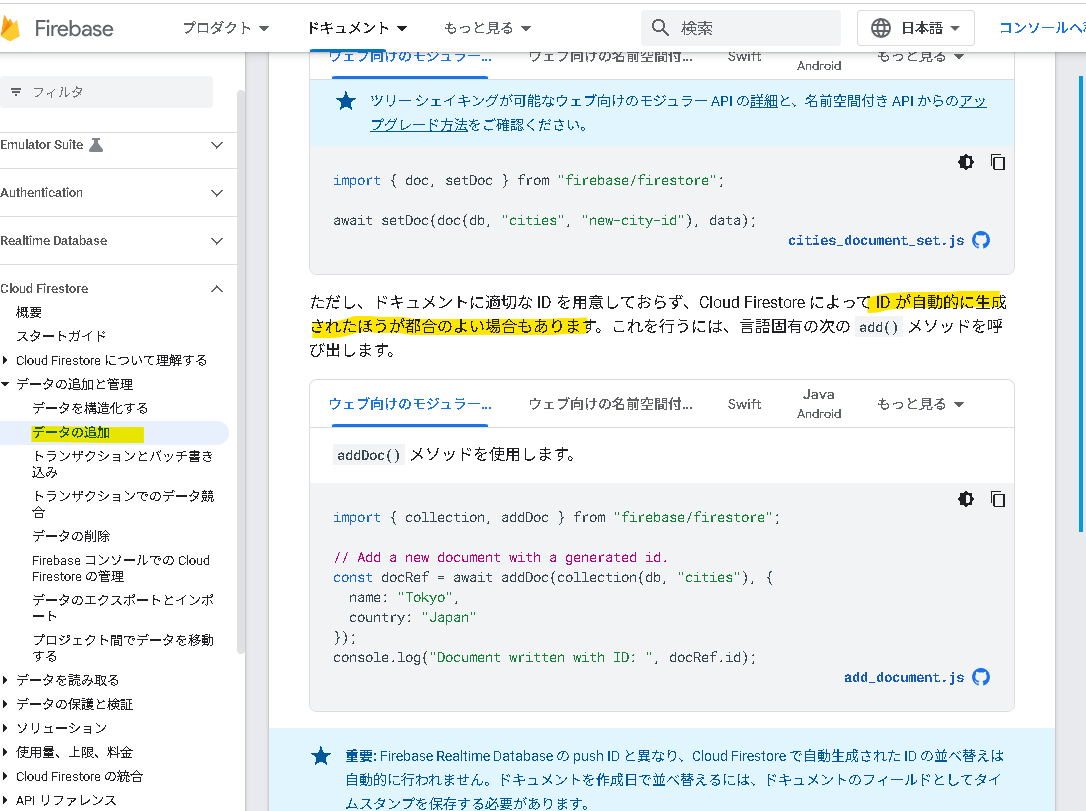Open トランザクションでのデータ競合 page
Screen dimensions: 1086x811
tap(123, 504)
